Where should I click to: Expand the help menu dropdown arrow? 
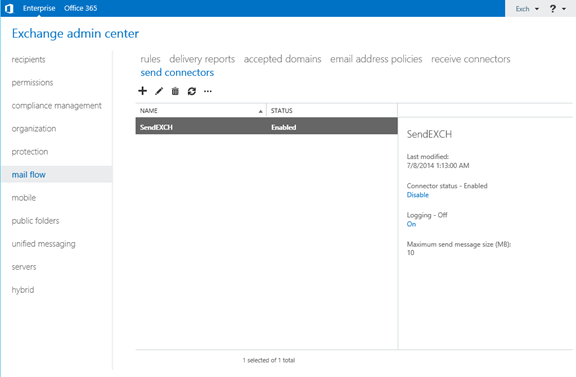564,9
